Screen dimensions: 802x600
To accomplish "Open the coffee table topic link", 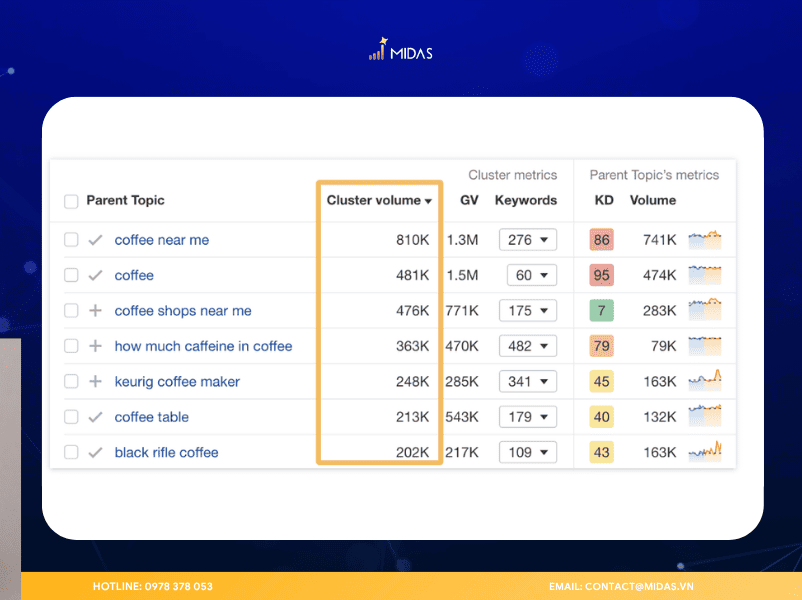I will (x=151, y=417).
